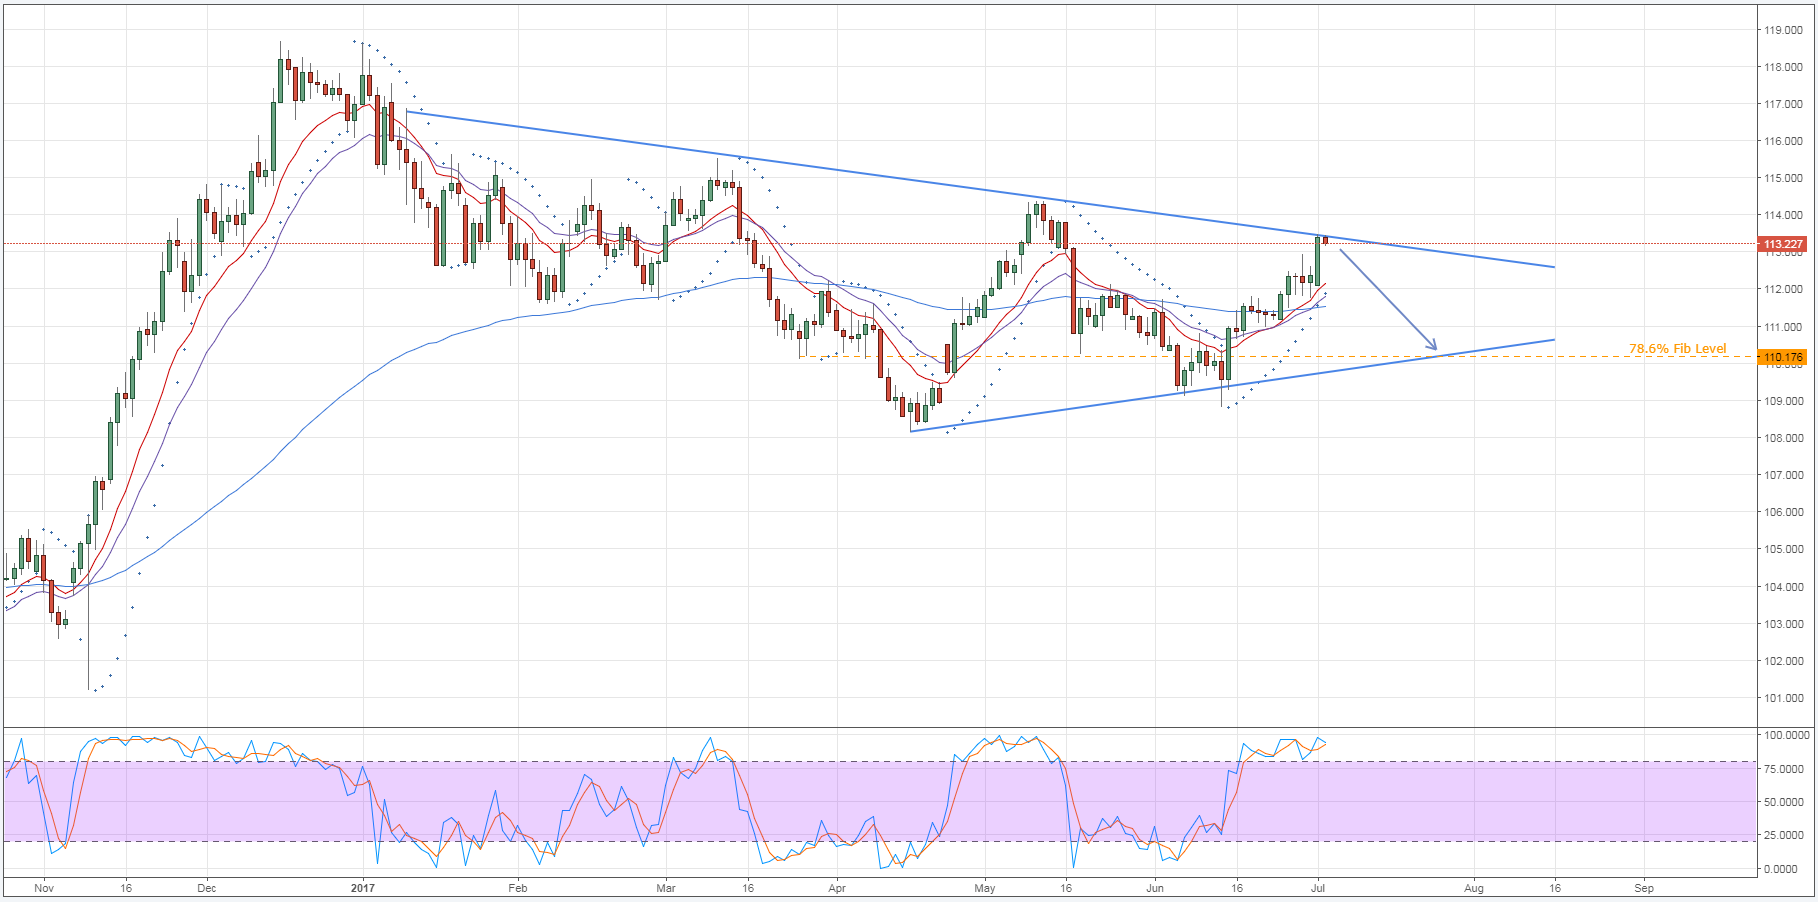Click the orange 110.176 price tag

(1783, 357)
